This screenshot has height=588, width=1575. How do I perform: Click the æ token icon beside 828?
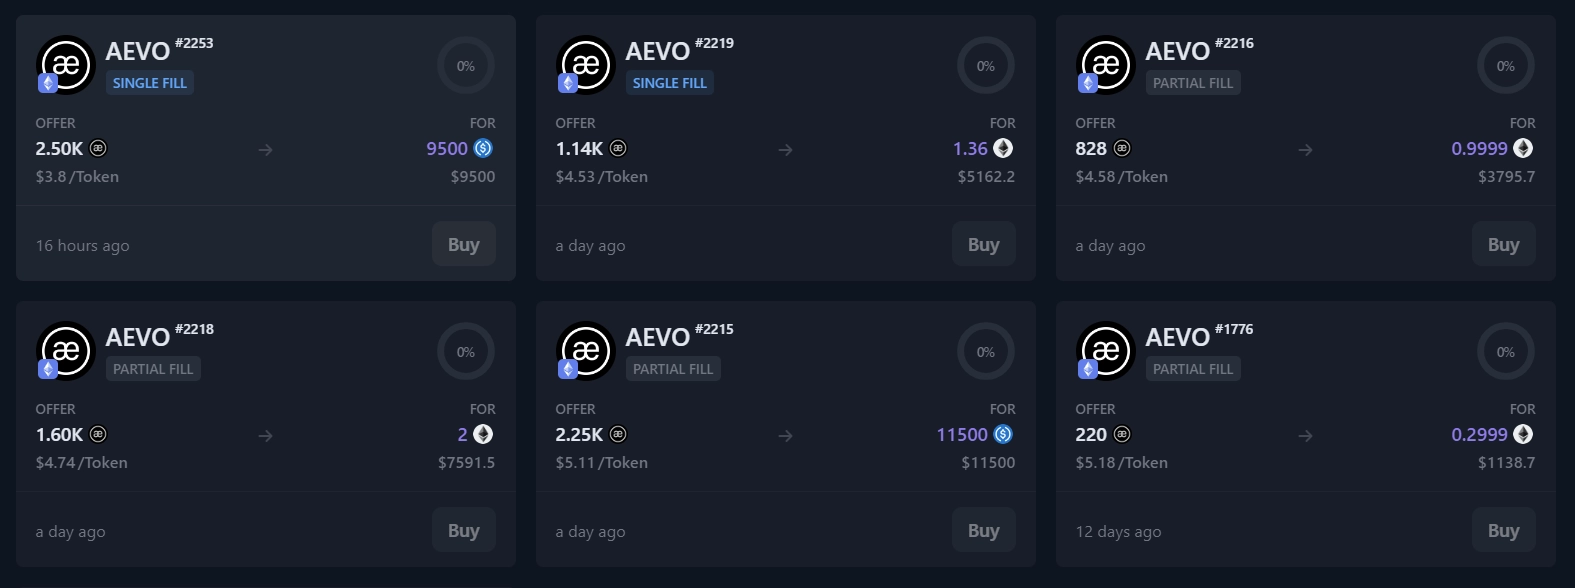pos(1123,148)
